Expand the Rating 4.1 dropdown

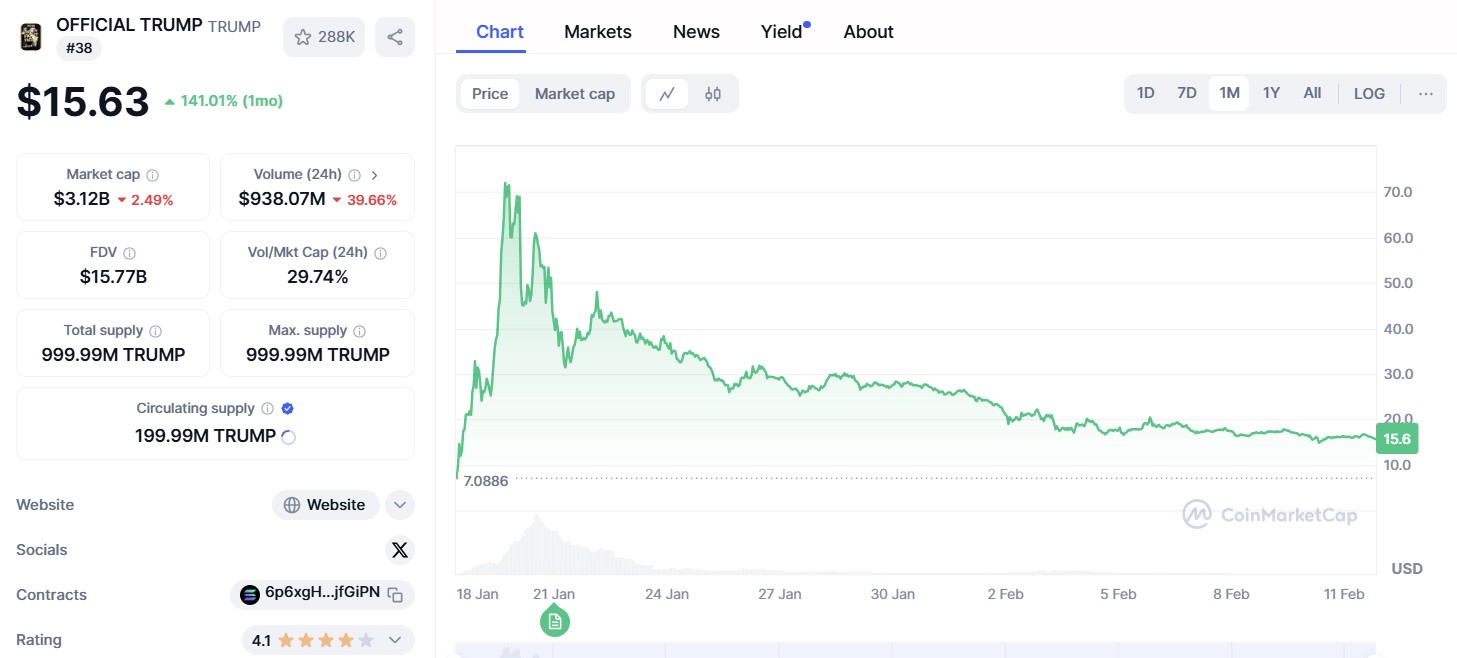(x=395, y=640)
